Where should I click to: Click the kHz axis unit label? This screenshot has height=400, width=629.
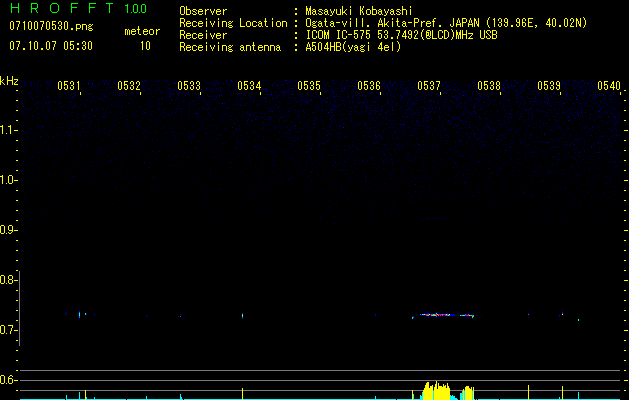point(9,81)
